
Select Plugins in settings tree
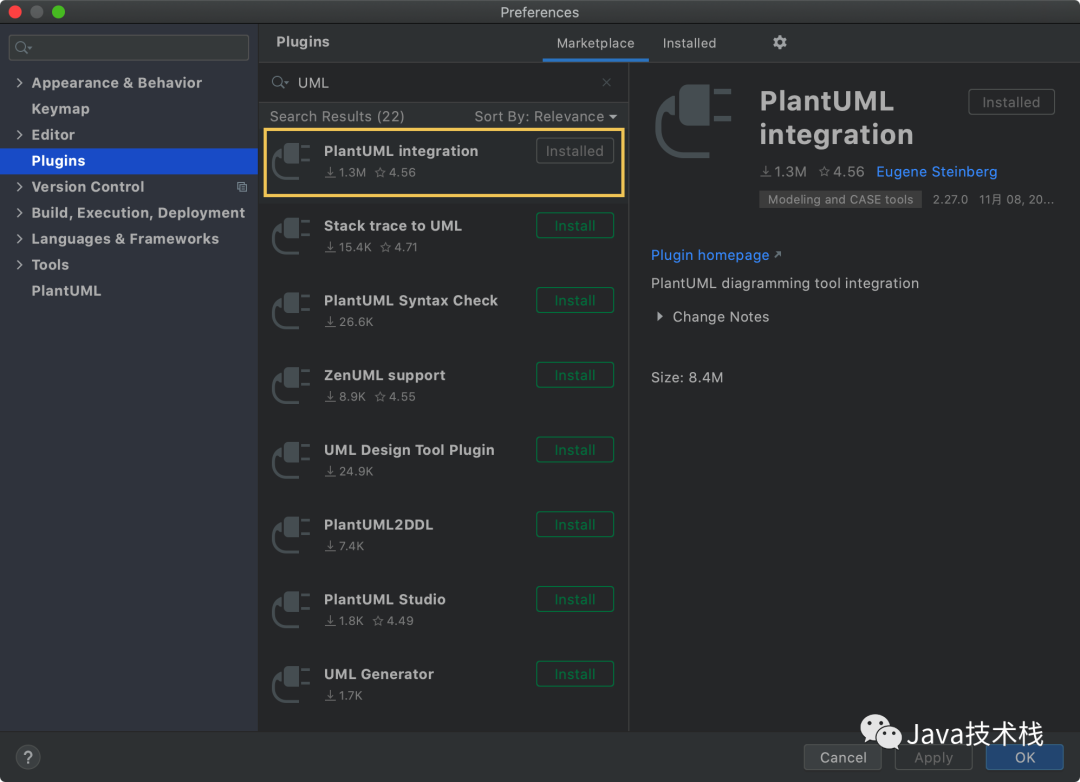[129, 161]
